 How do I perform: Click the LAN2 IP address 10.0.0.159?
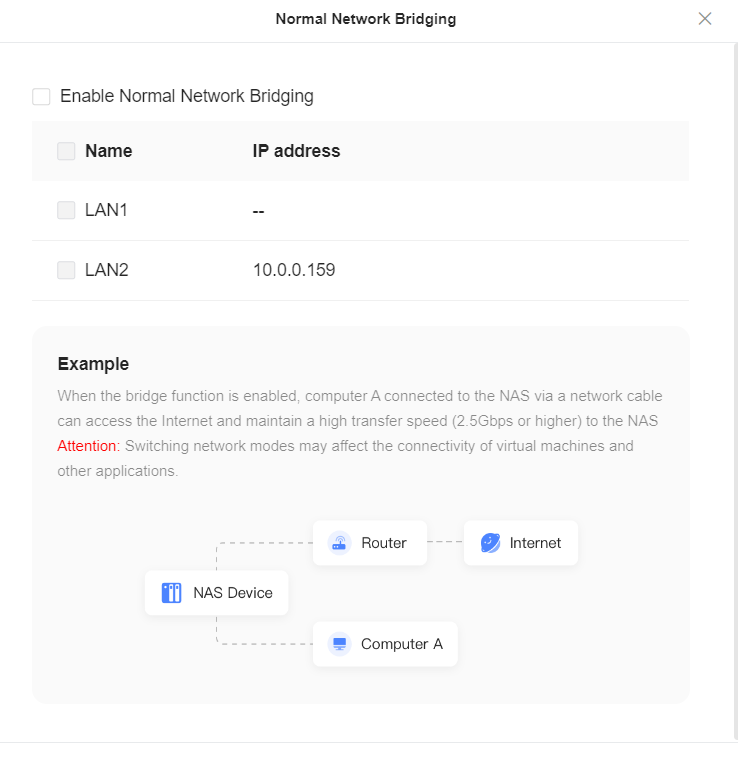[x=294, y=270]
